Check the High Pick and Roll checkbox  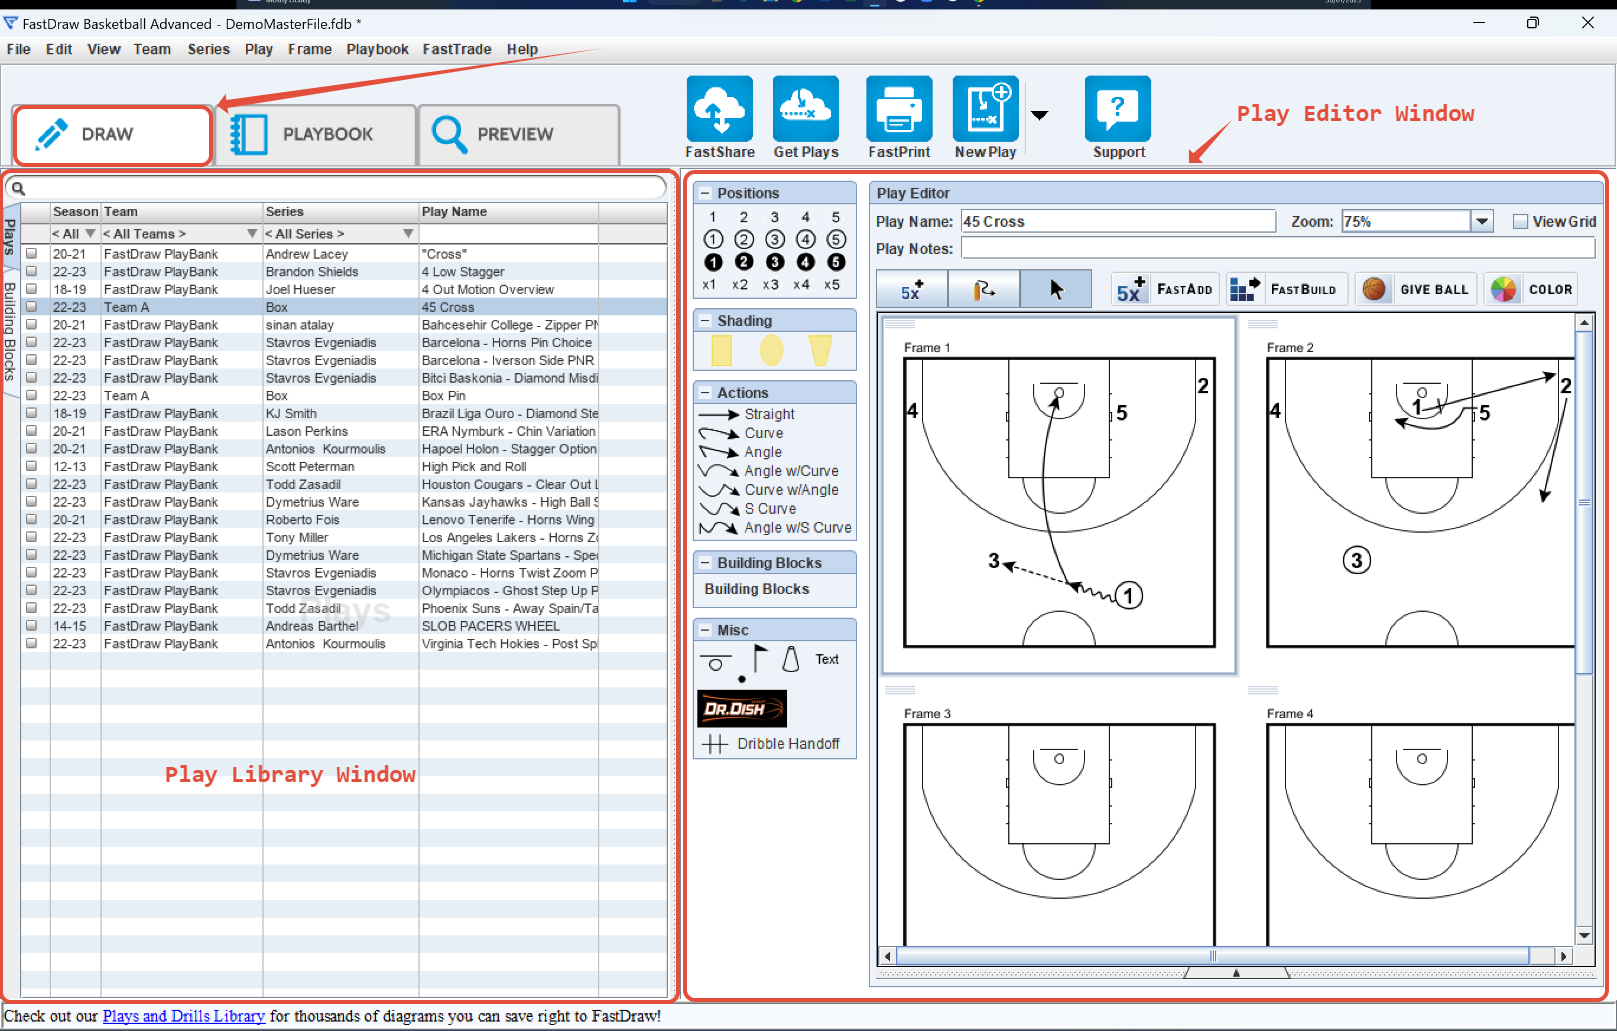click(x=32, y=467)
